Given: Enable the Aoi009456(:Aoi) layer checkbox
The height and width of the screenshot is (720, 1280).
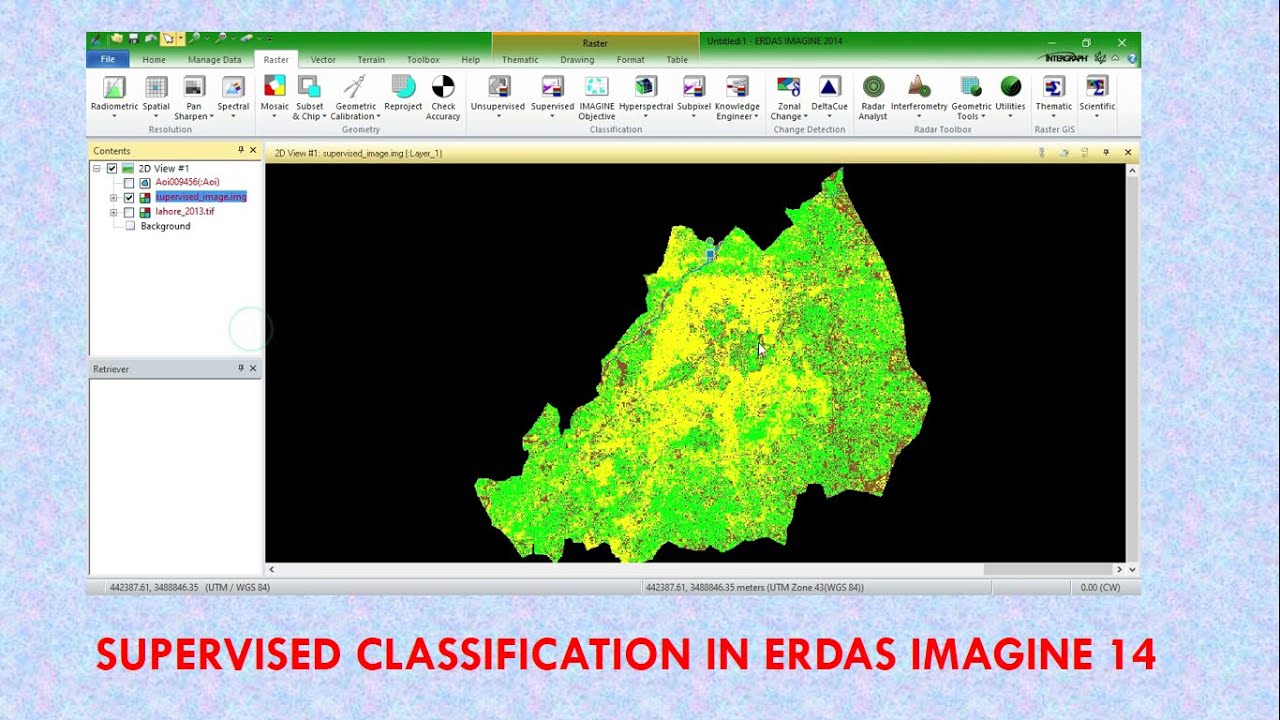Looking at the screenshot, I should (129, 183).
